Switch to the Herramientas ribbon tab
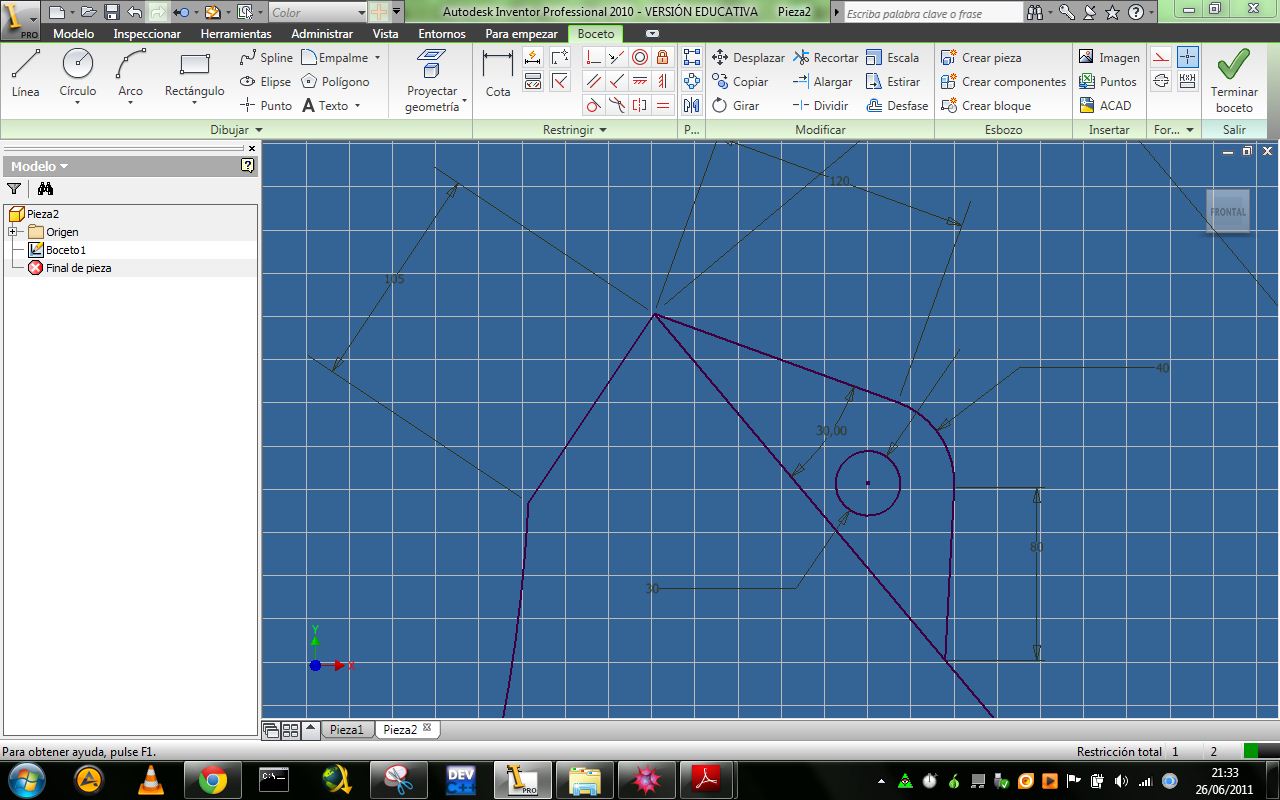 (x=236, y=34)
